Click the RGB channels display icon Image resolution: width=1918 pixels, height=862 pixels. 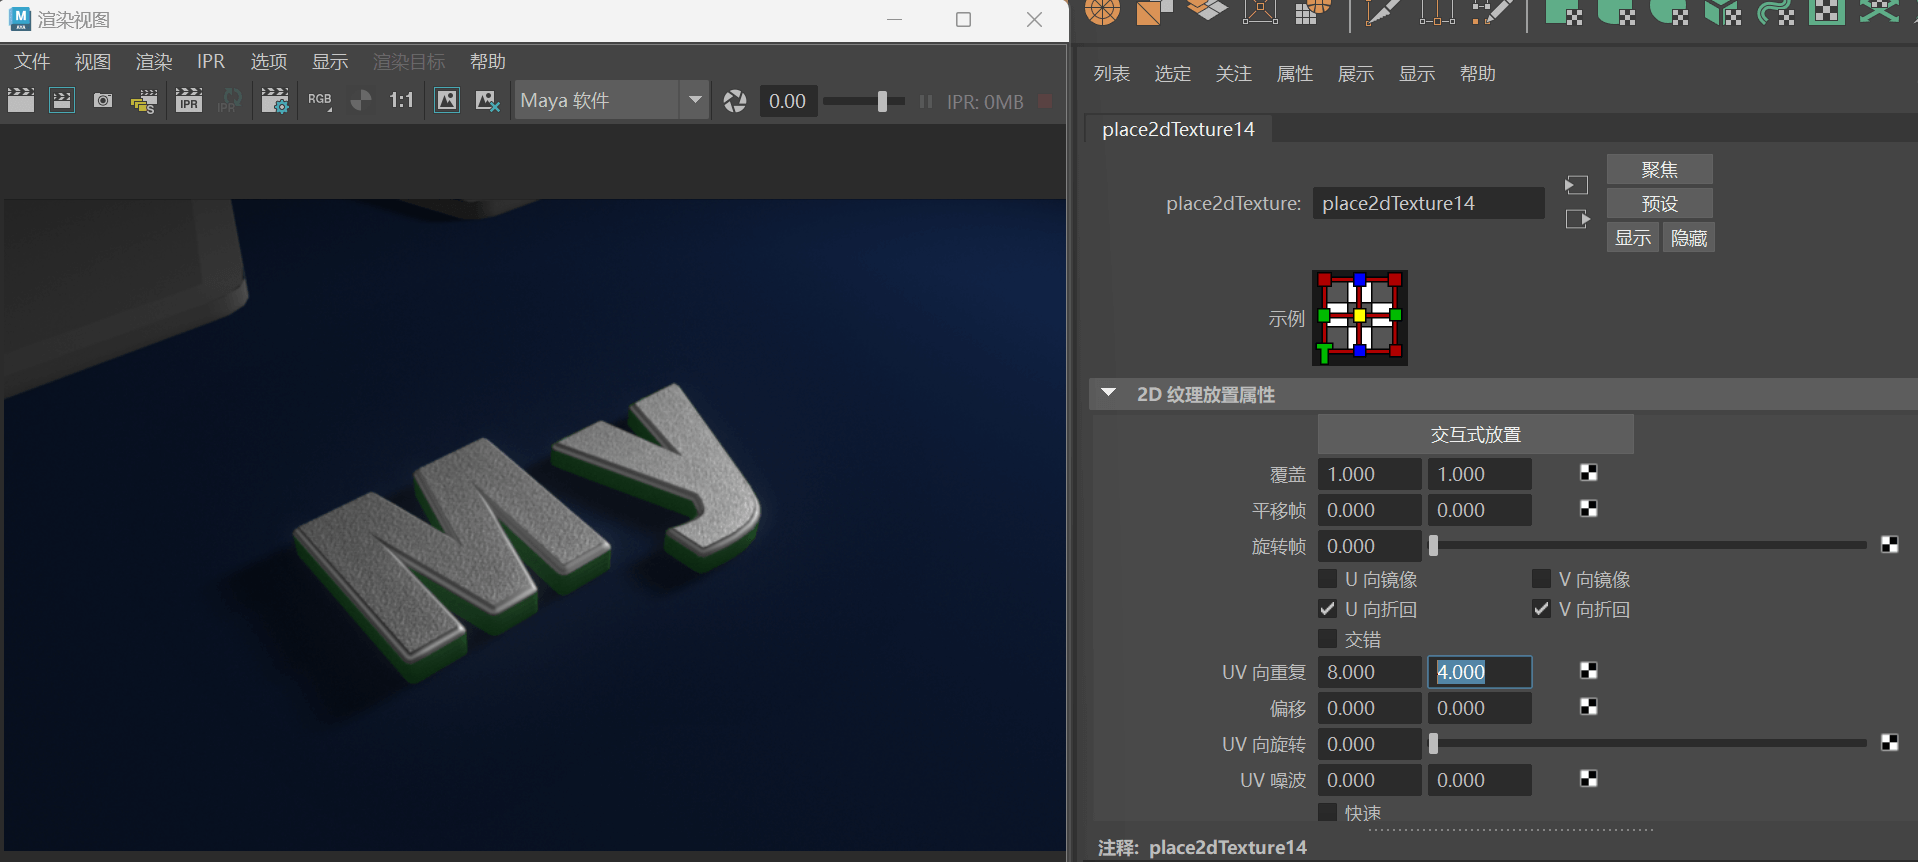[x=320, y=101]
